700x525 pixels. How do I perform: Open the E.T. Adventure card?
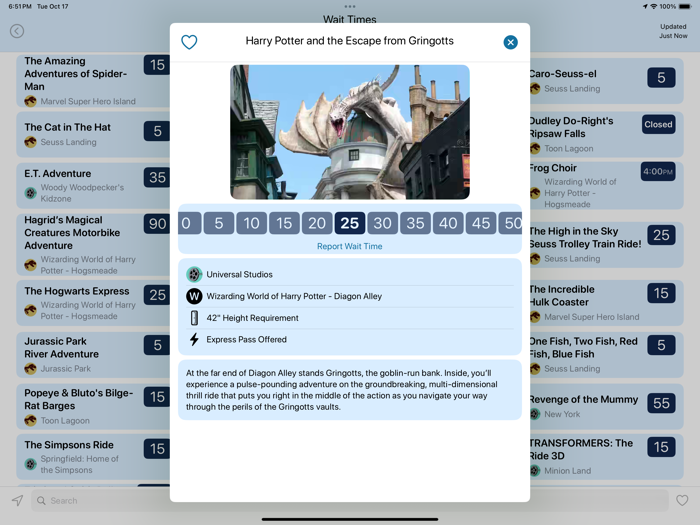click(x=93, y=185)
